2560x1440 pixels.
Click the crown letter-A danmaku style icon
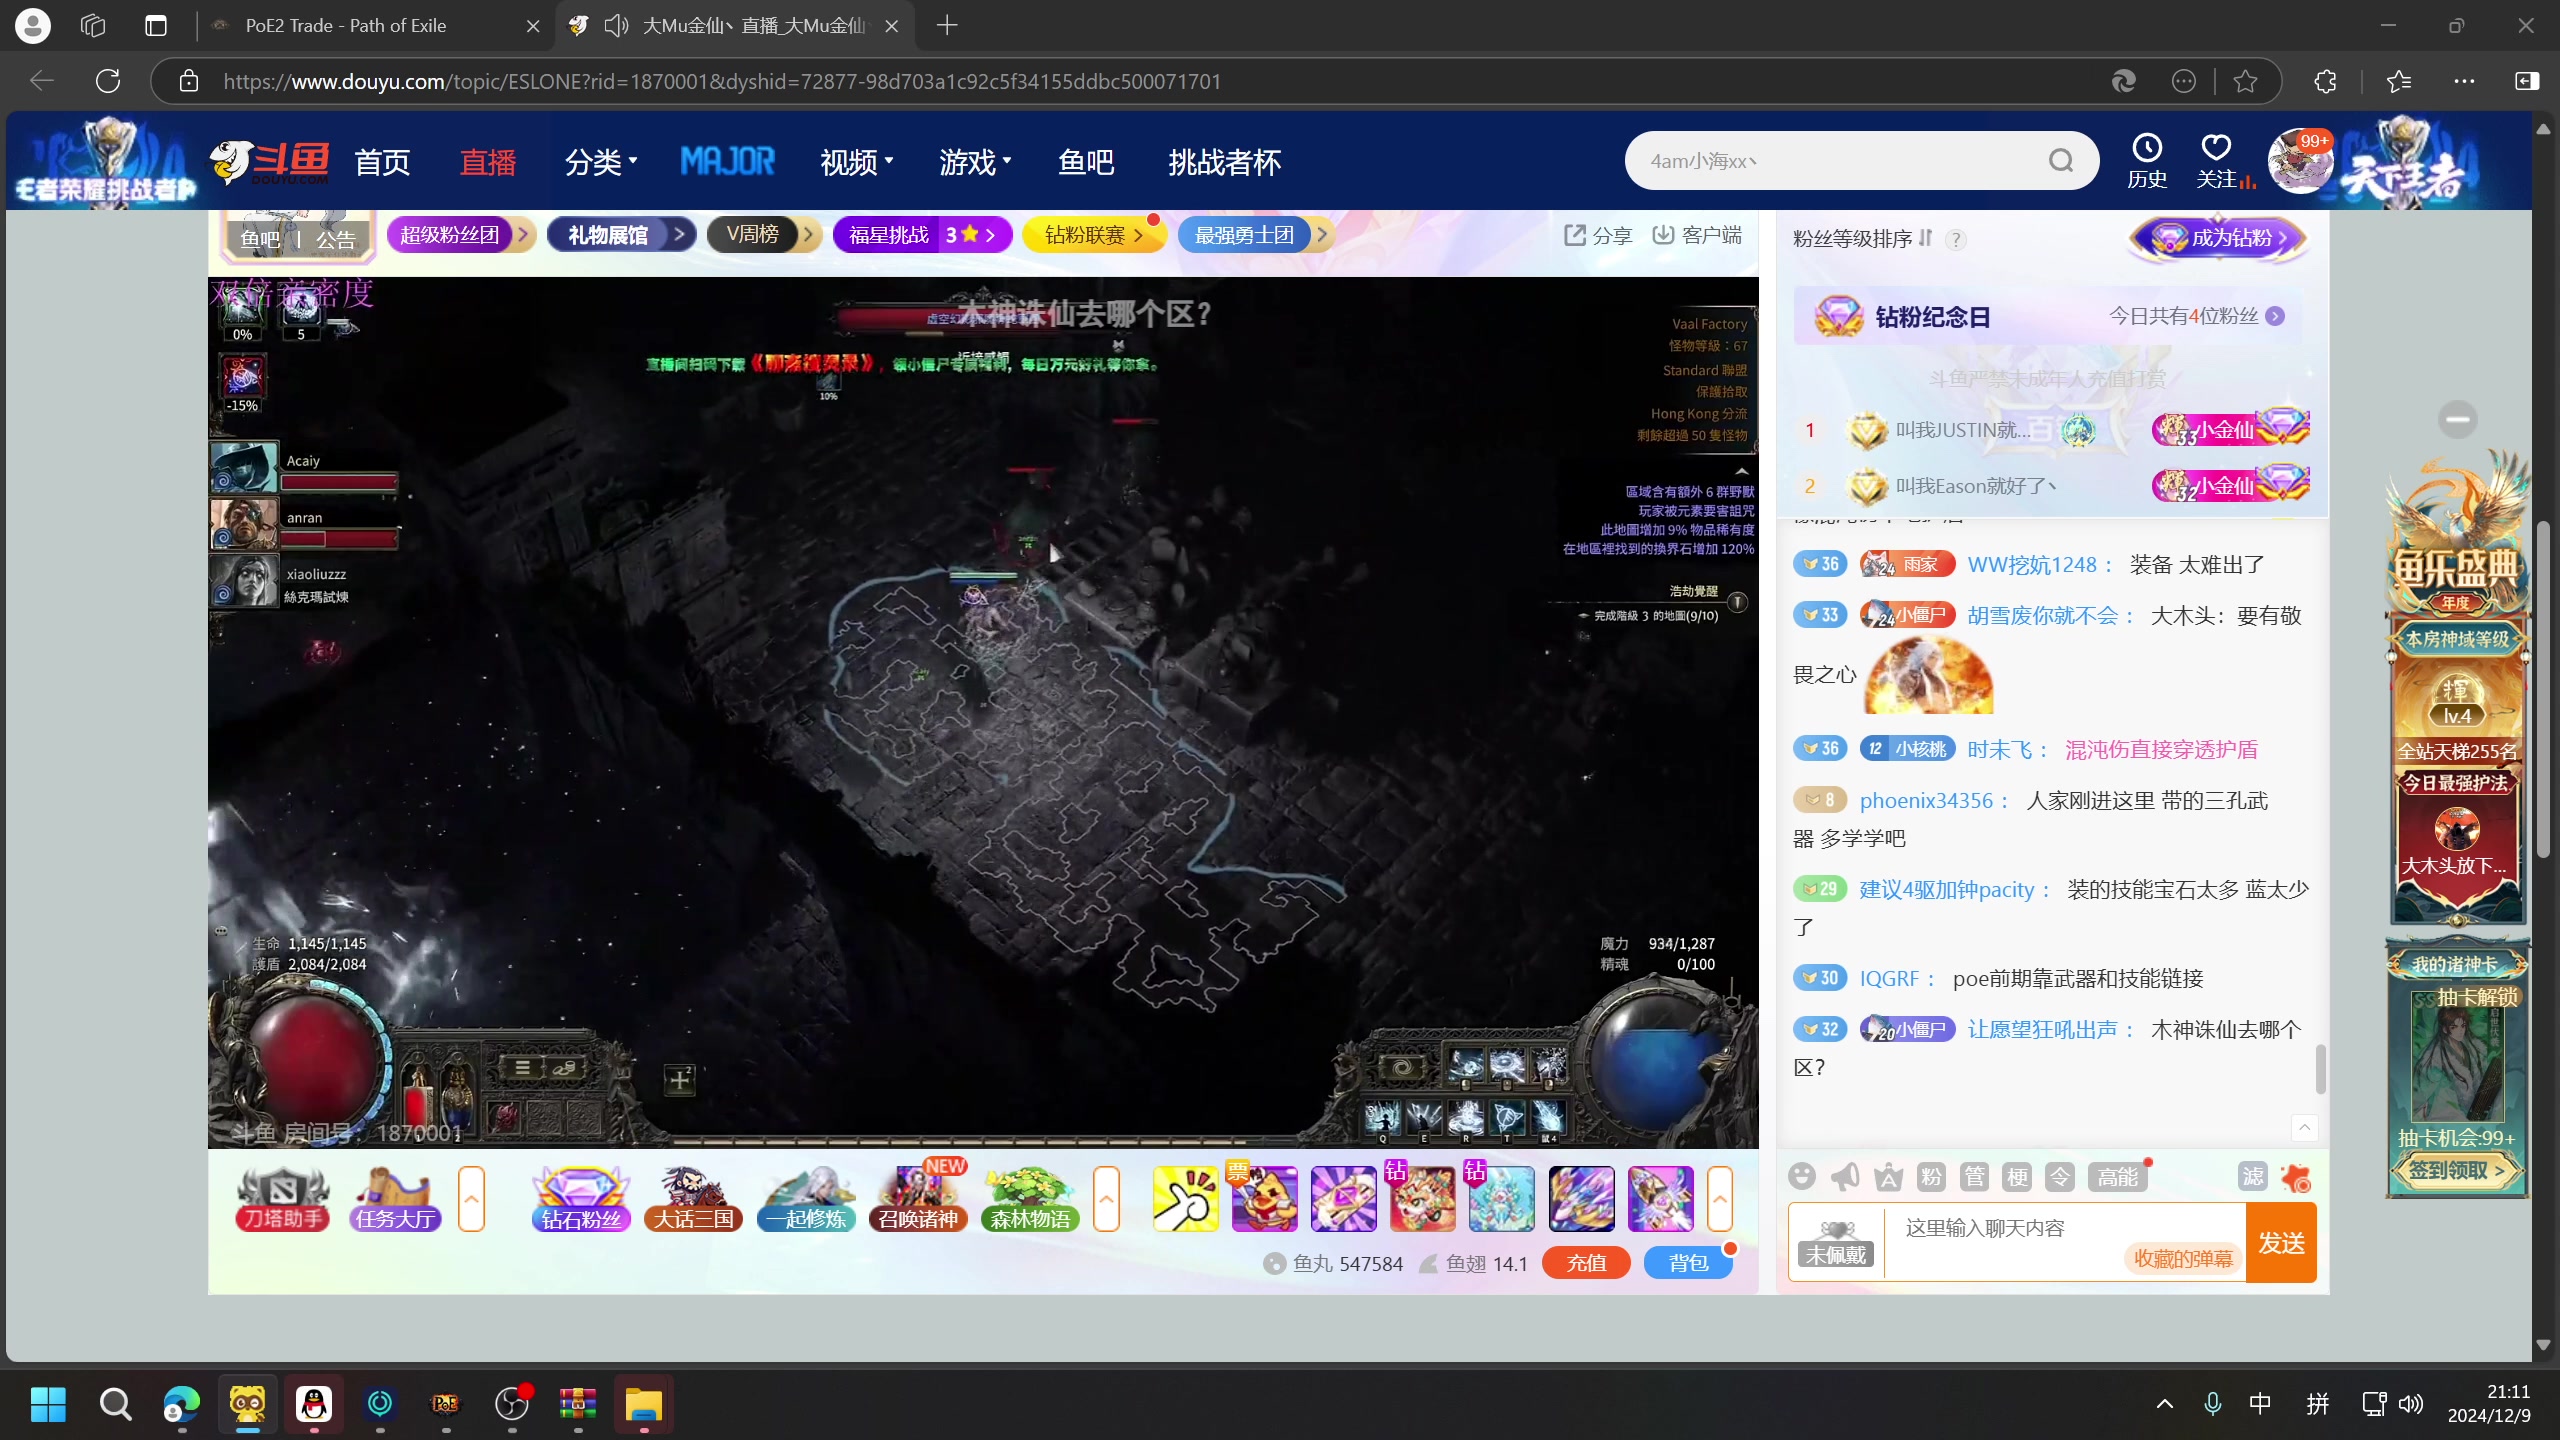[x=1888, y=1177]
